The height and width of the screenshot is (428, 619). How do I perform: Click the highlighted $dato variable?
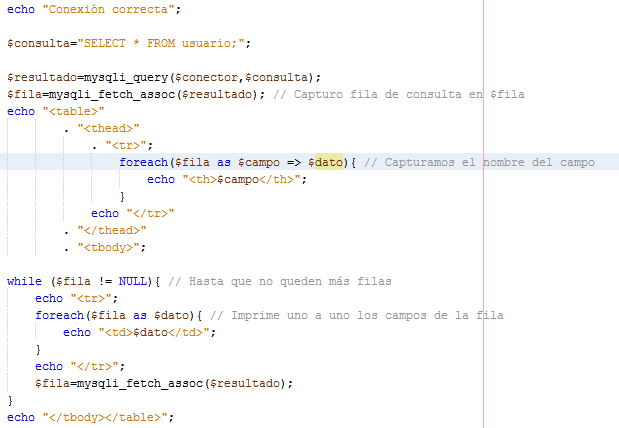tap(325, 162)
